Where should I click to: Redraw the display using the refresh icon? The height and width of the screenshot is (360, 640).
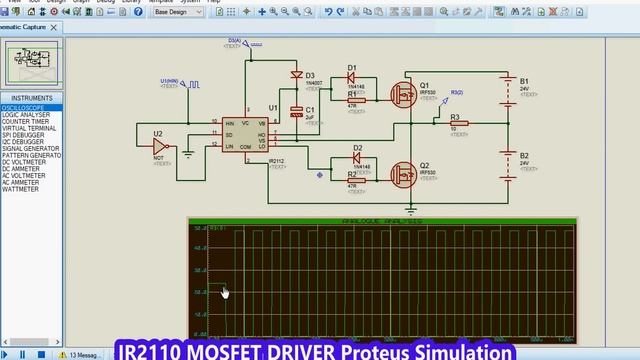tap(220, 12)
